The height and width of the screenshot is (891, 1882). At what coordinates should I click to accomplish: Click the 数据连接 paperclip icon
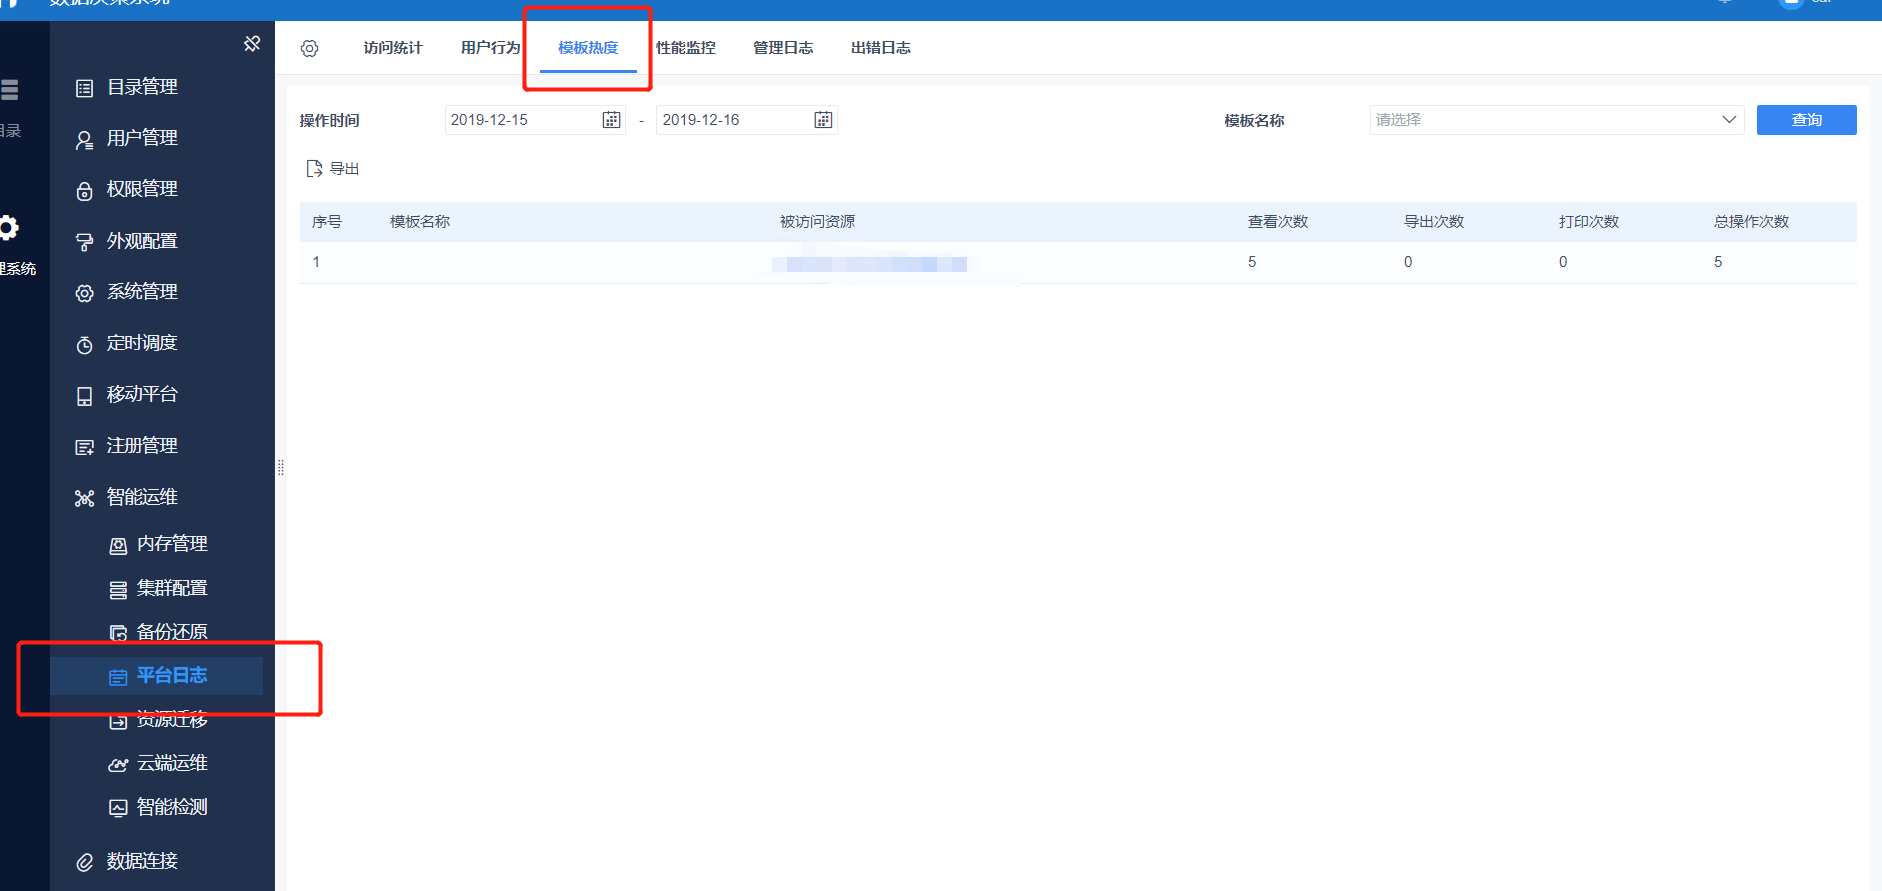click(x=85, y=862)
